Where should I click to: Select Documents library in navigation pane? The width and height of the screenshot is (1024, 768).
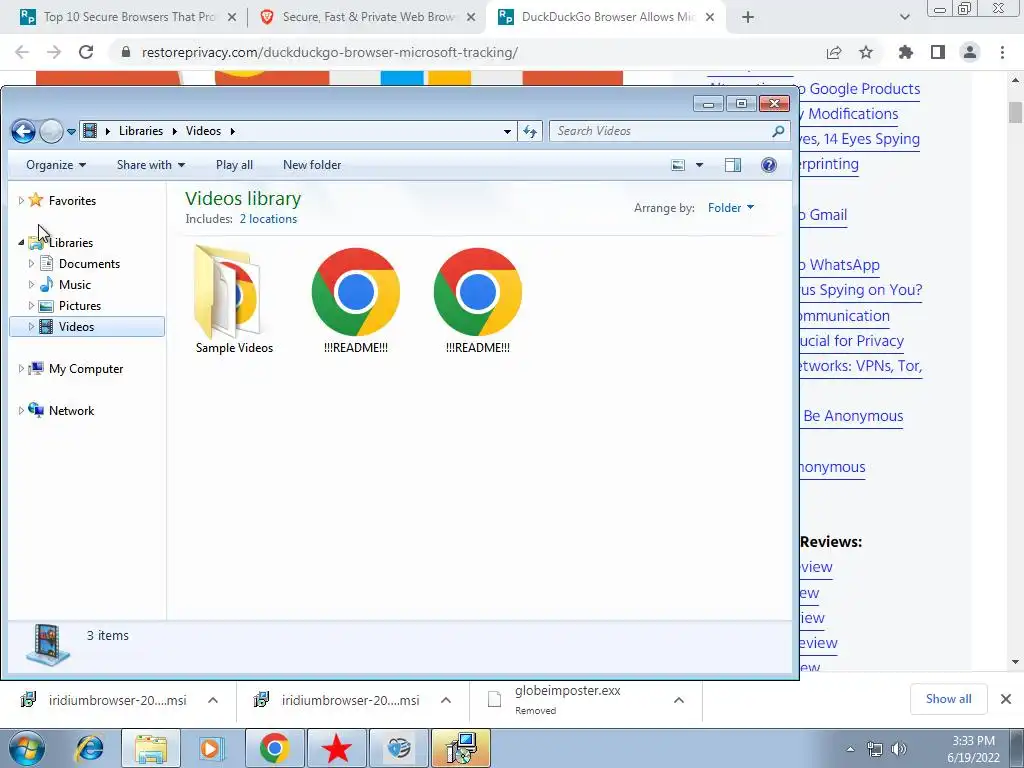pos(89,264)
